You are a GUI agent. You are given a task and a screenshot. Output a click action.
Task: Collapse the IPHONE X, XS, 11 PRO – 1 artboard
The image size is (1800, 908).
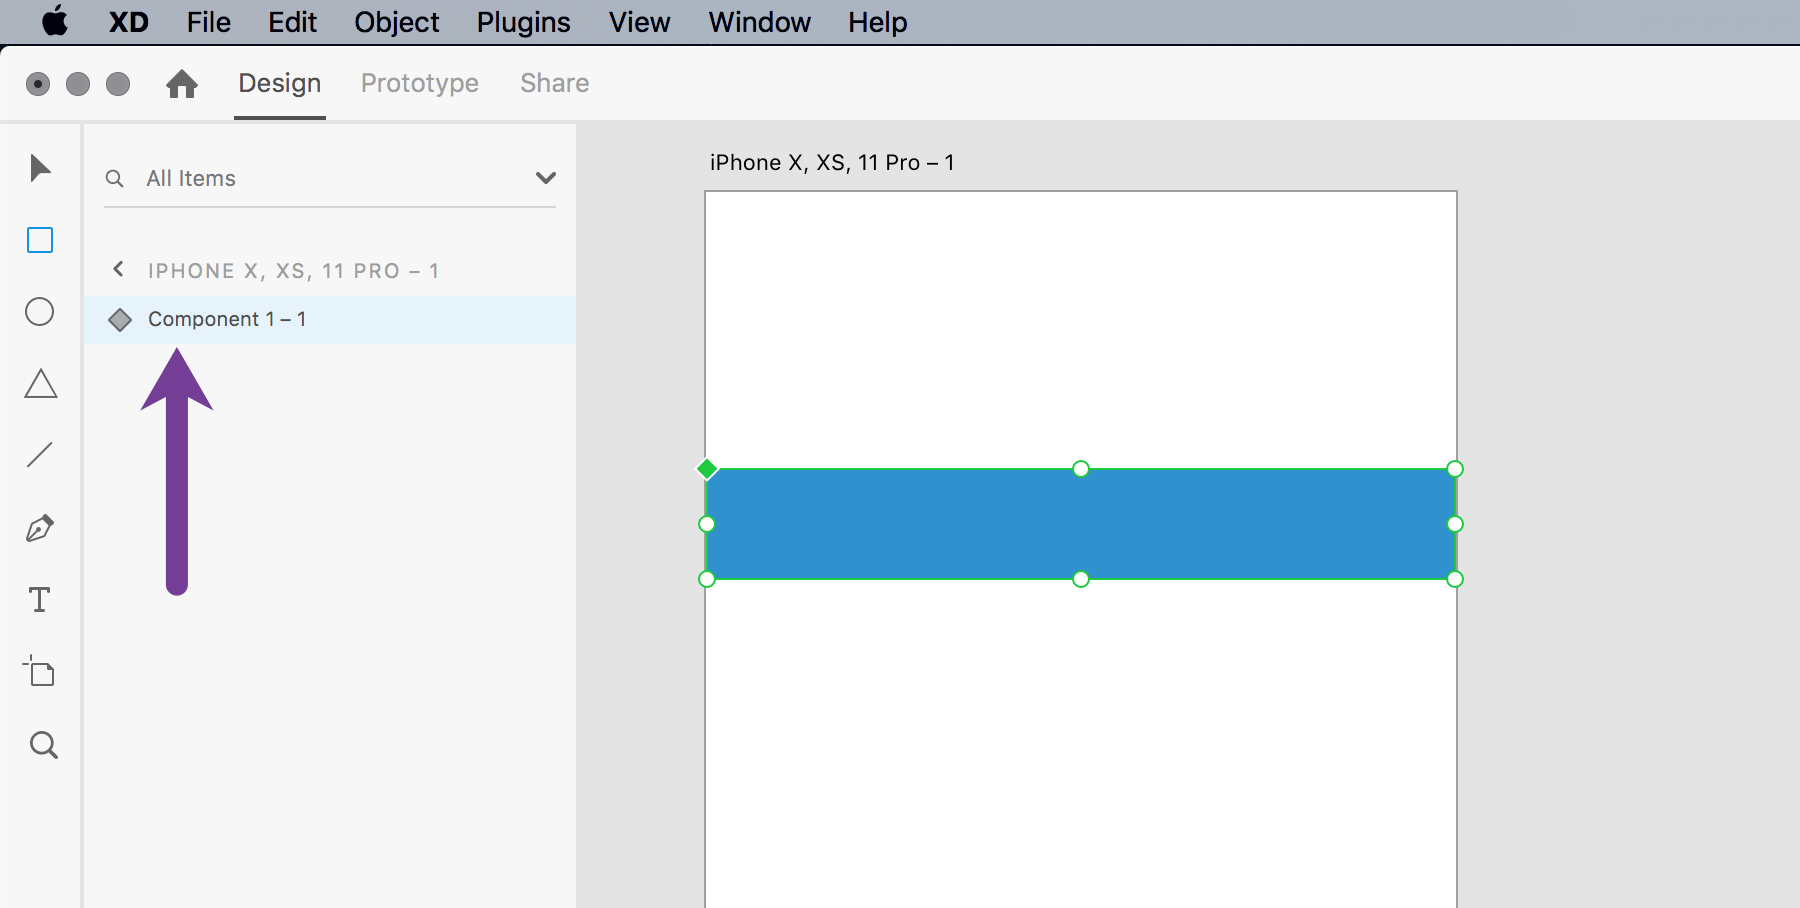click(x=118, y=269)
